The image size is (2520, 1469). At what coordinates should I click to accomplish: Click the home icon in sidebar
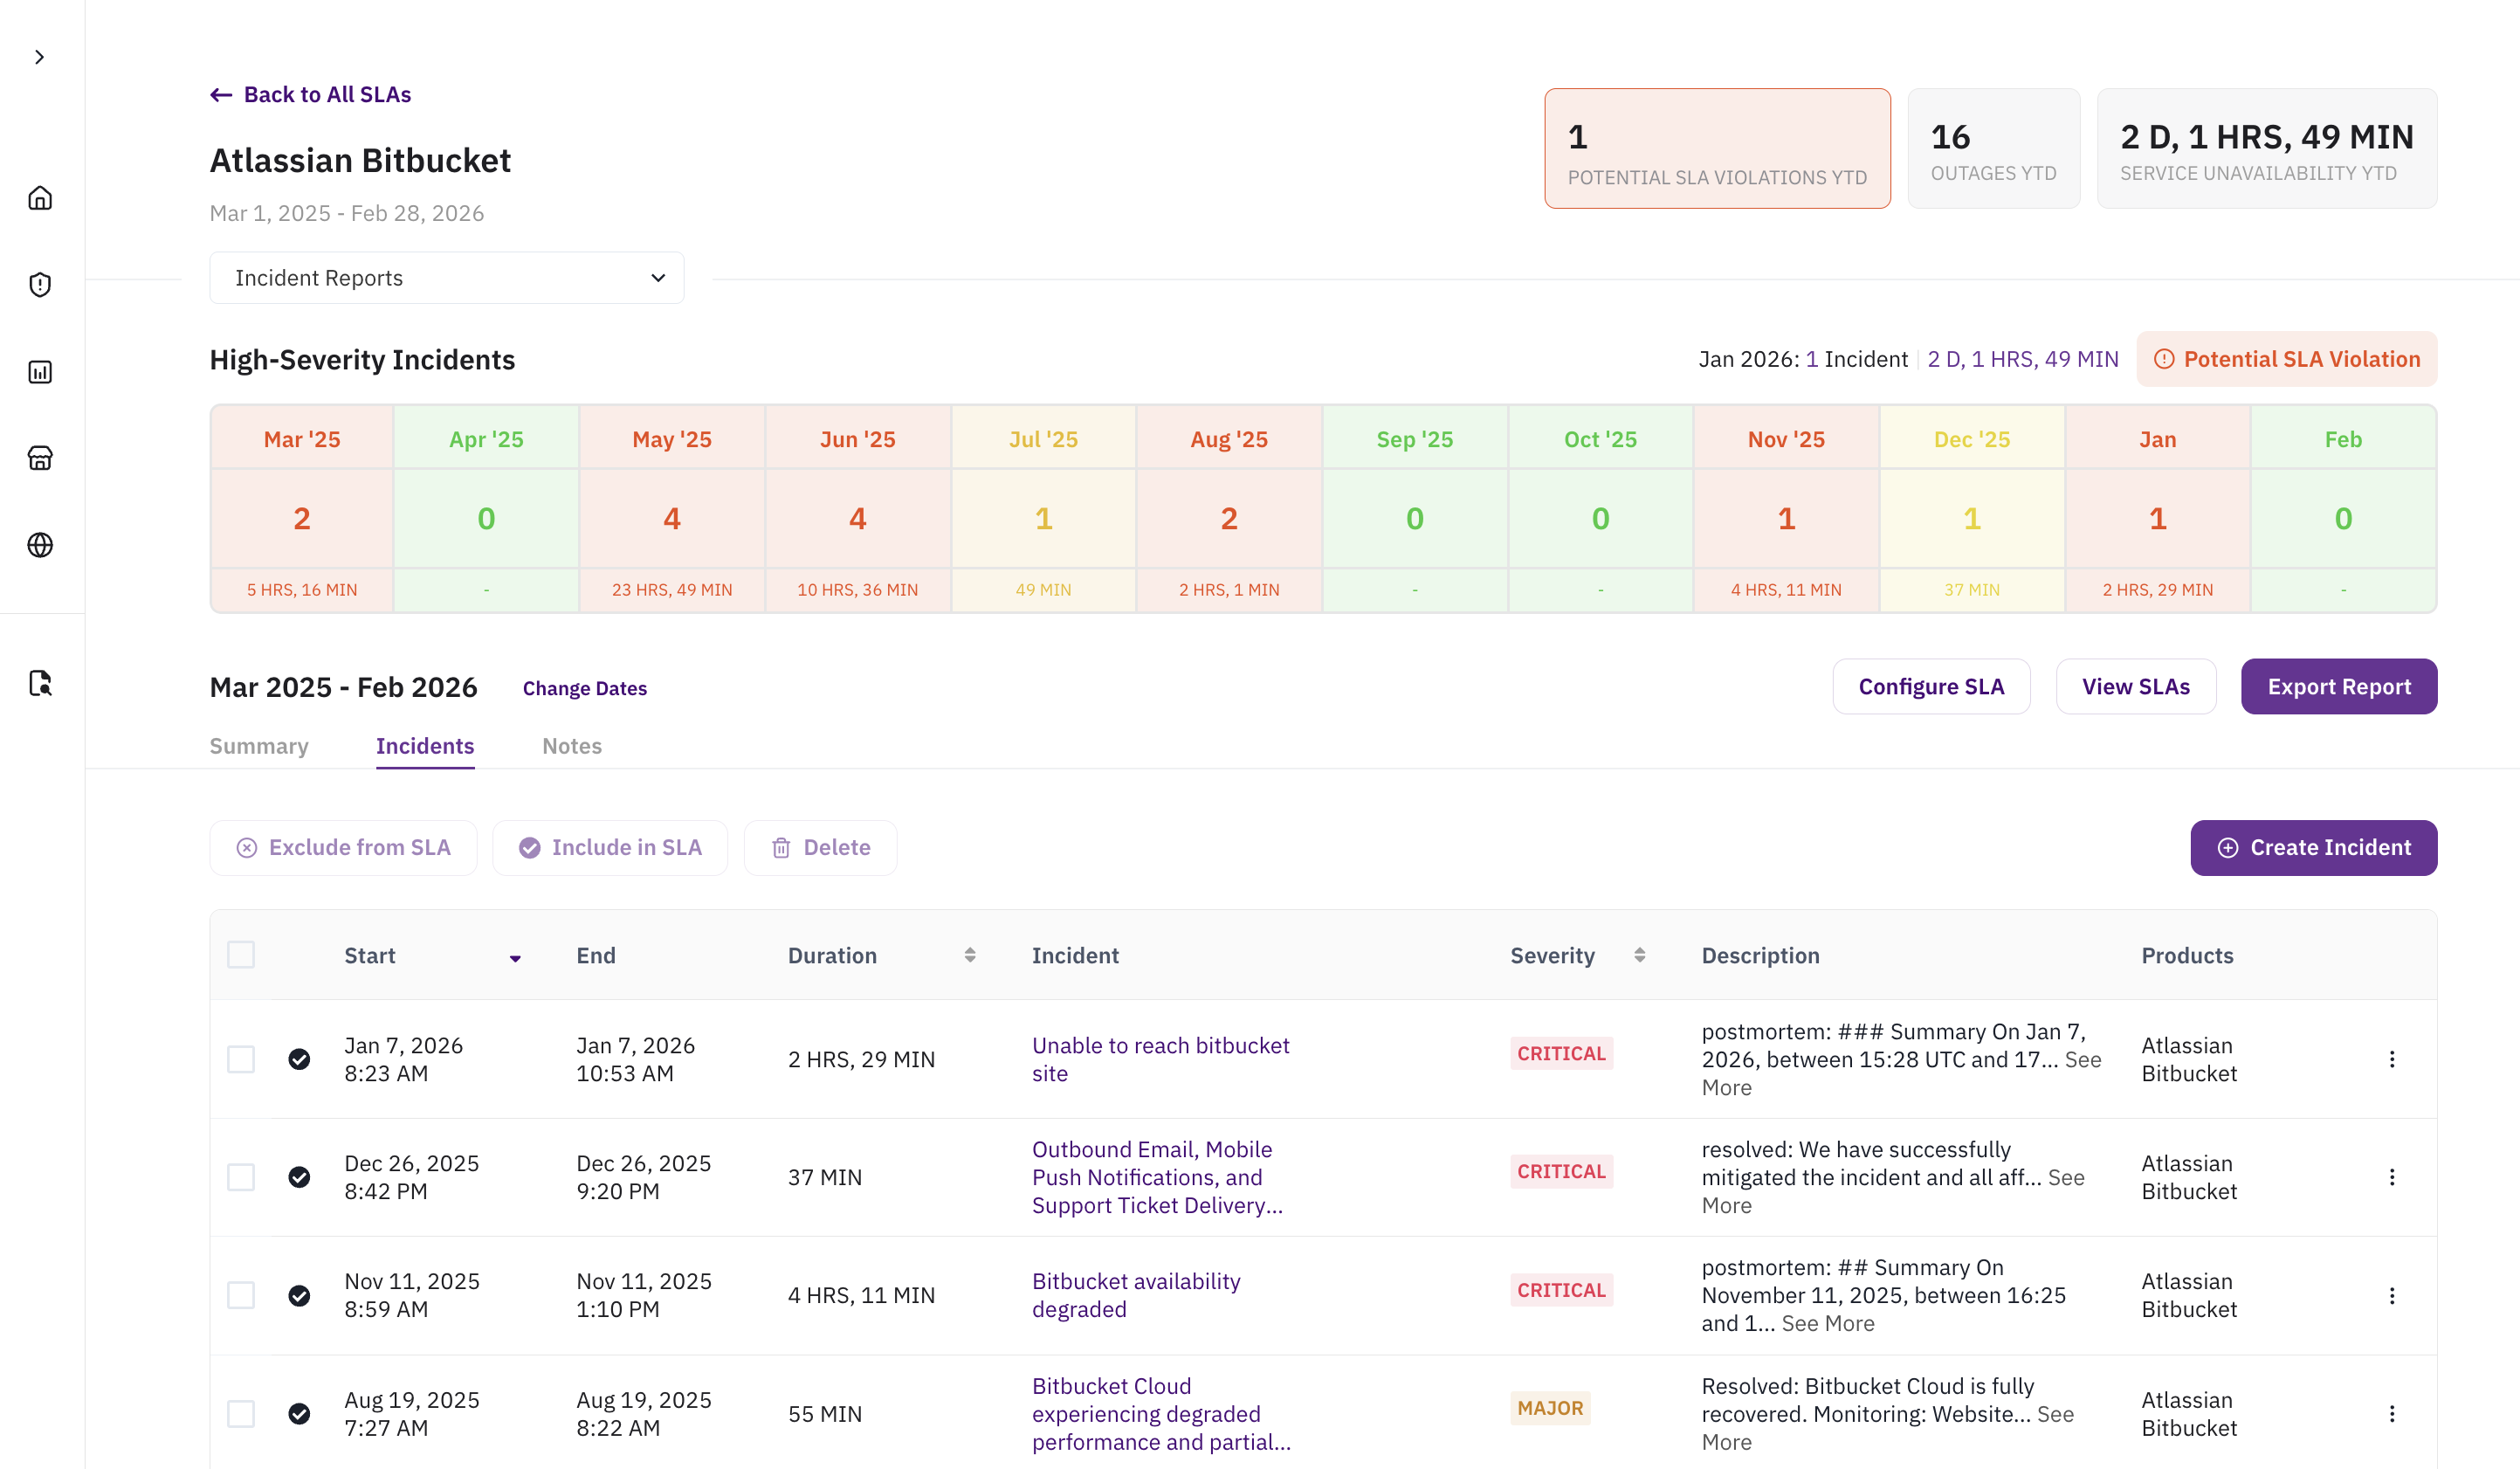click(x=40, y=198)
